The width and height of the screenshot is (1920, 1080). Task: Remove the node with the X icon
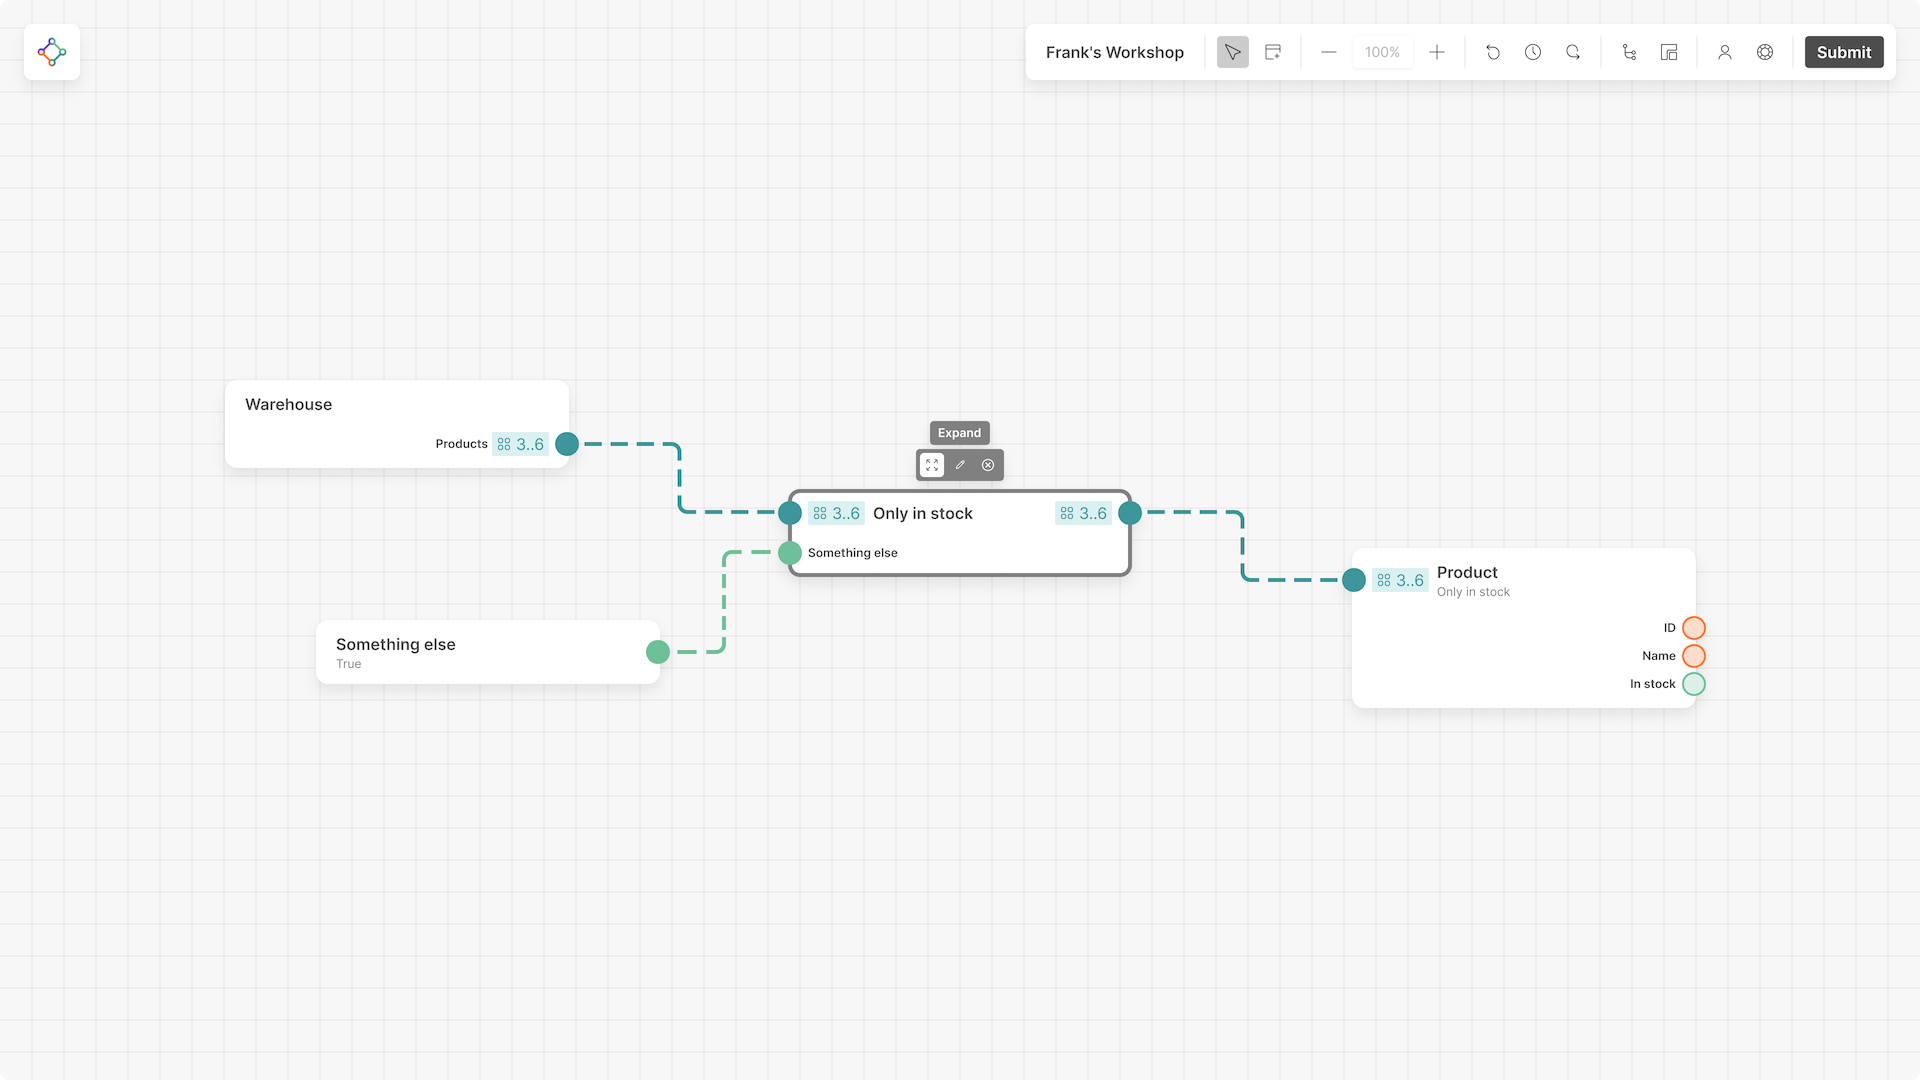pyautogui.click(x=988, y=465)
